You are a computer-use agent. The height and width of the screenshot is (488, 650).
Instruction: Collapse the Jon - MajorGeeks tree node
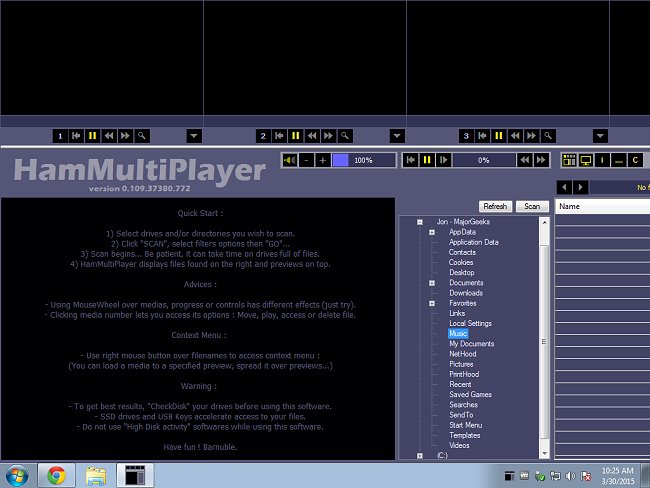click(420, 222)
